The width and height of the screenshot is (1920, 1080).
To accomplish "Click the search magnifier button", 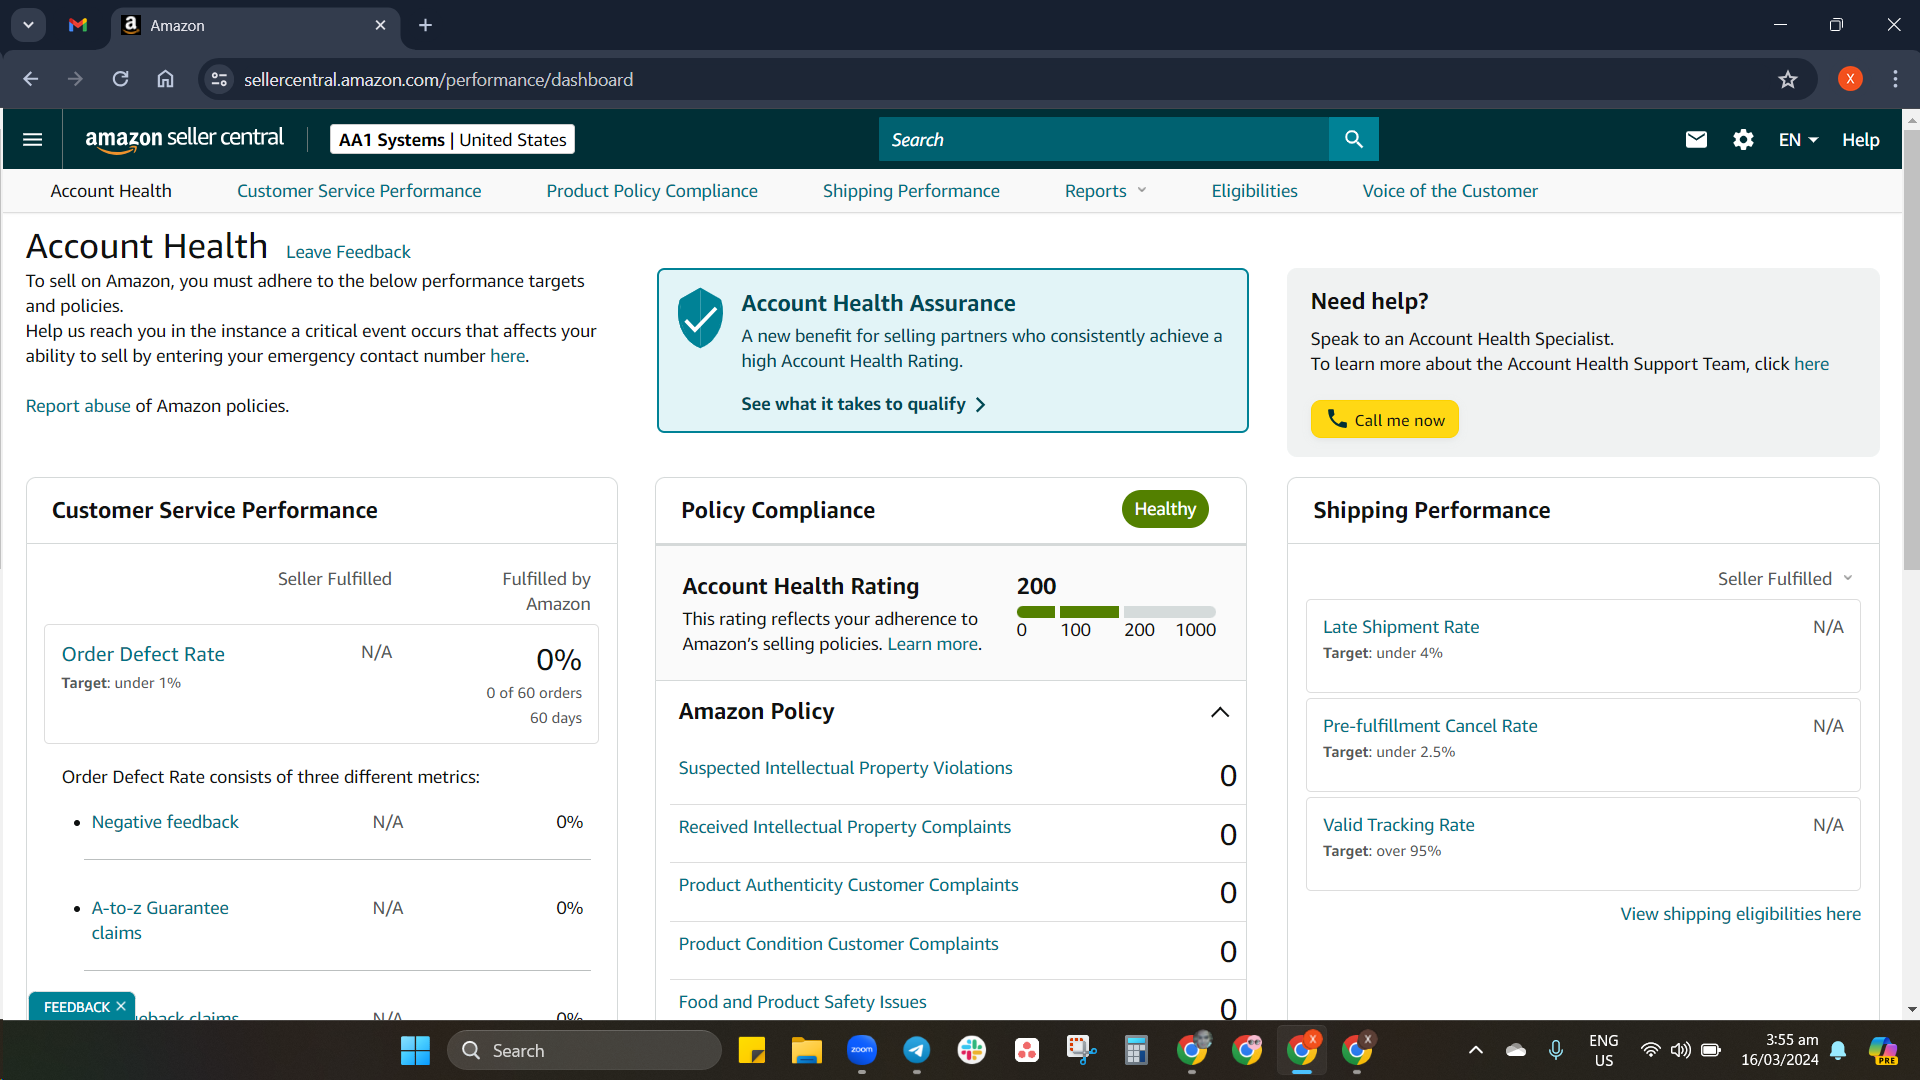I will tap(1353, 139).
